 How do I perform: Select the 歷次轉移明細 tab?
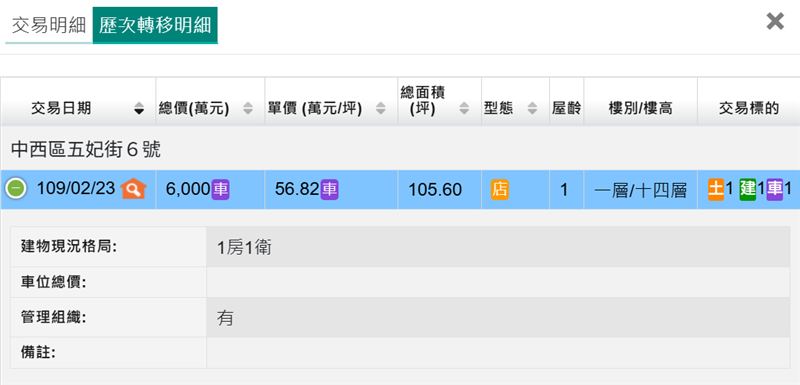155,25
